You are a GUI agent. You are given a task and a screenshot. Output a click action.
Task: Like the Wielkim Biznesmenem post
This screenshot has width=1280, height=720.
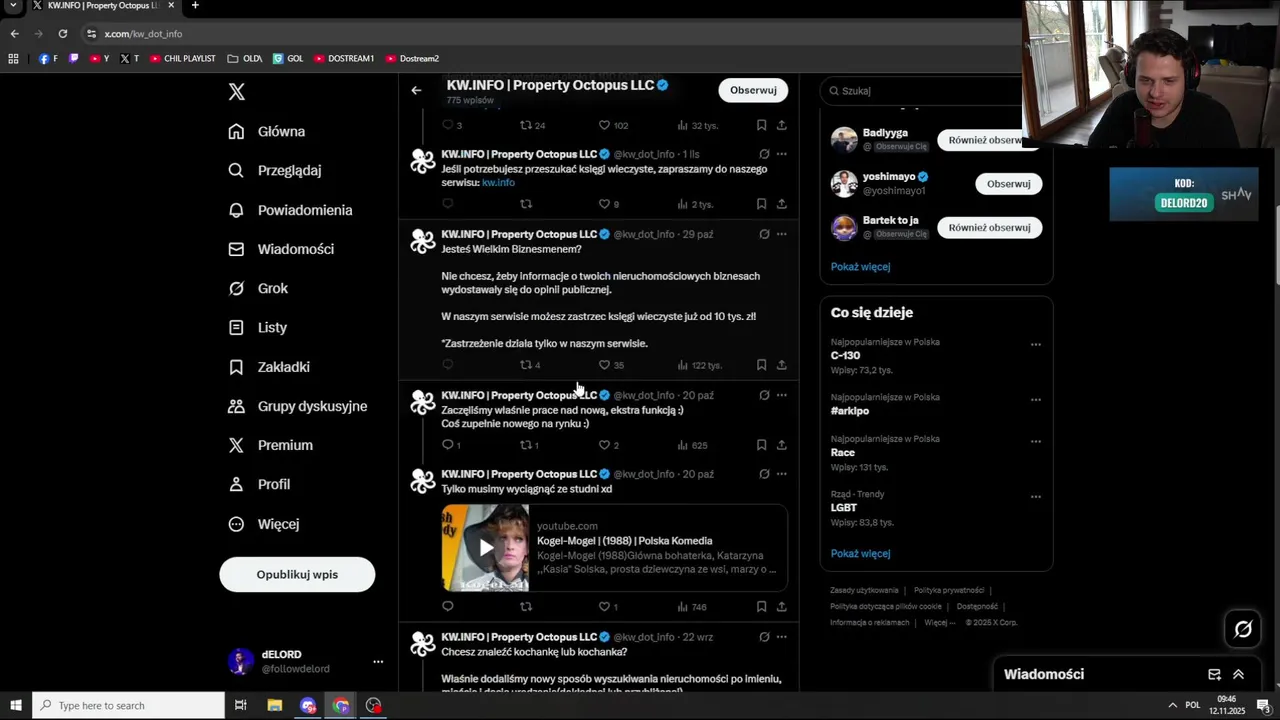pyautogui.click(x=604, y=365)
